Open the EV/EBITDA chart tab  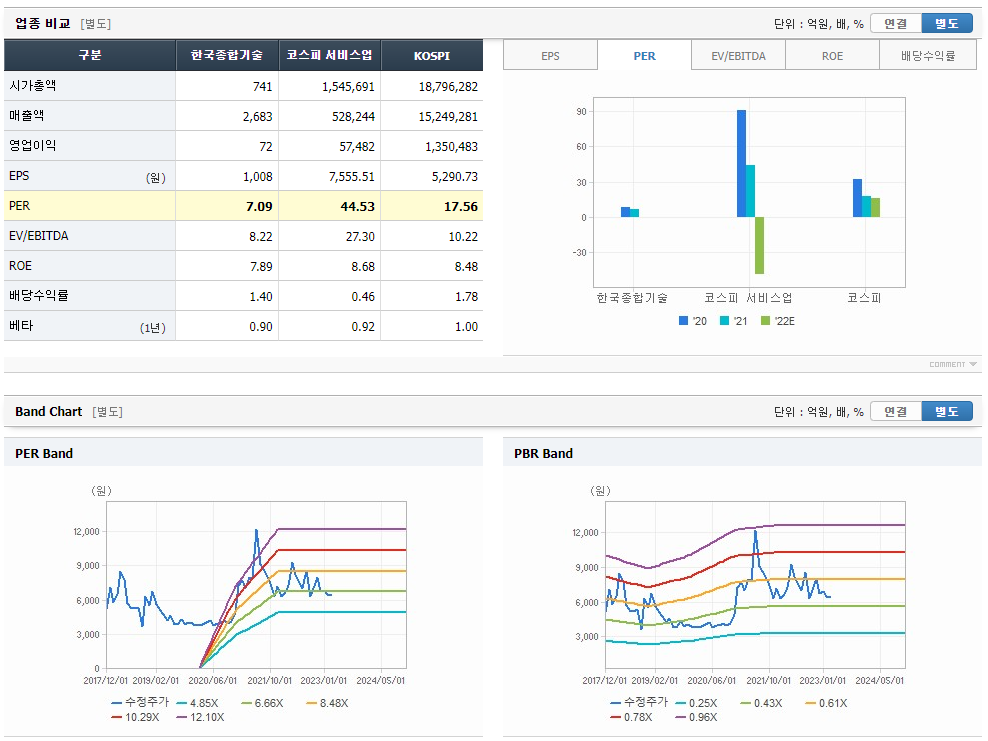coord(738,56)
